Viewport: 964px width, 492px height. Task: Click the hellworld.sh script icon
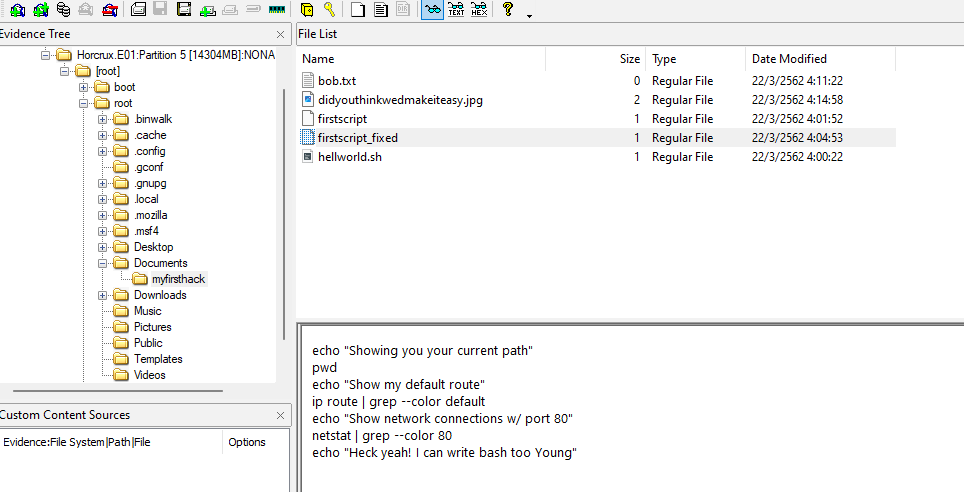(308, 157)
